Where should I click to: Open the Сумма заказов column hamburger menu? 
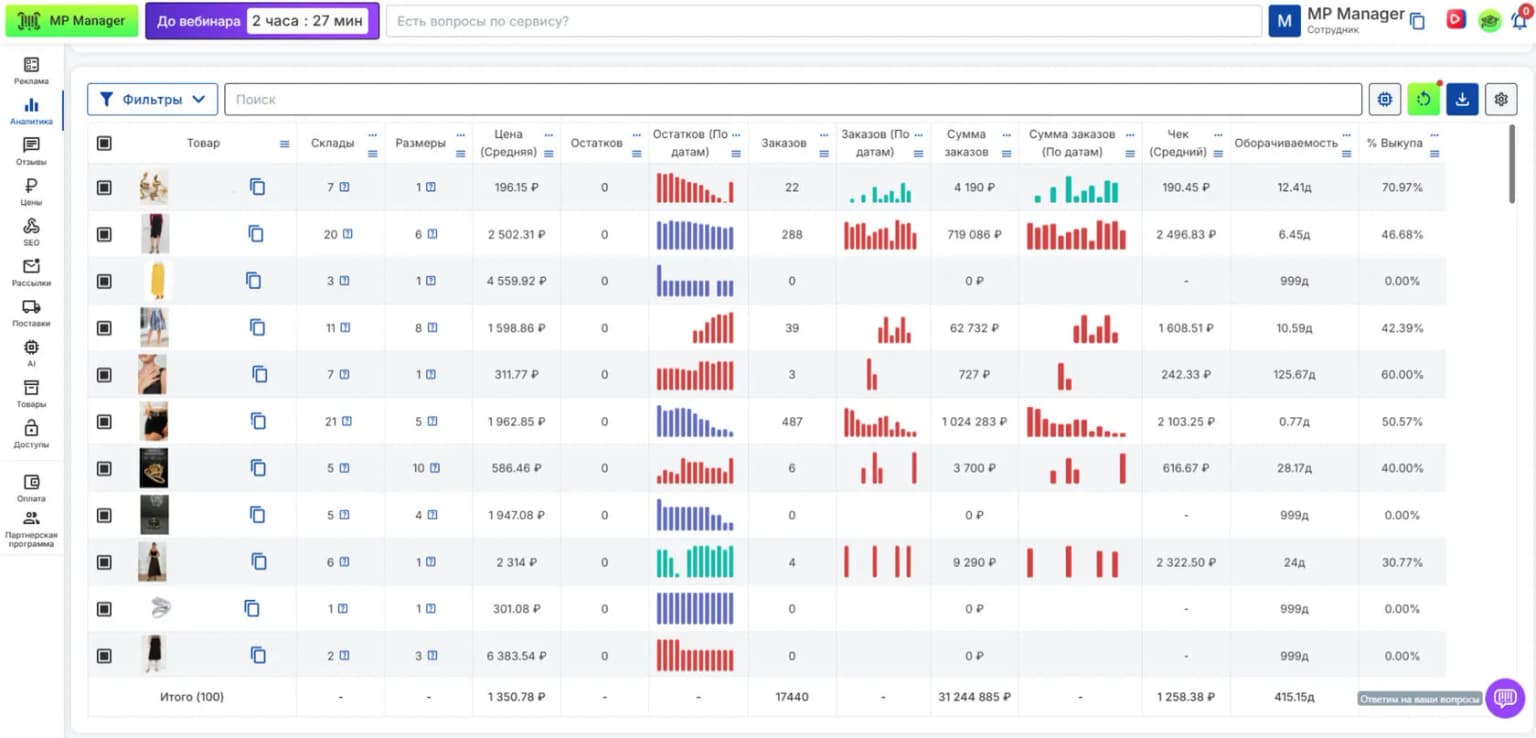(1006, 153)
